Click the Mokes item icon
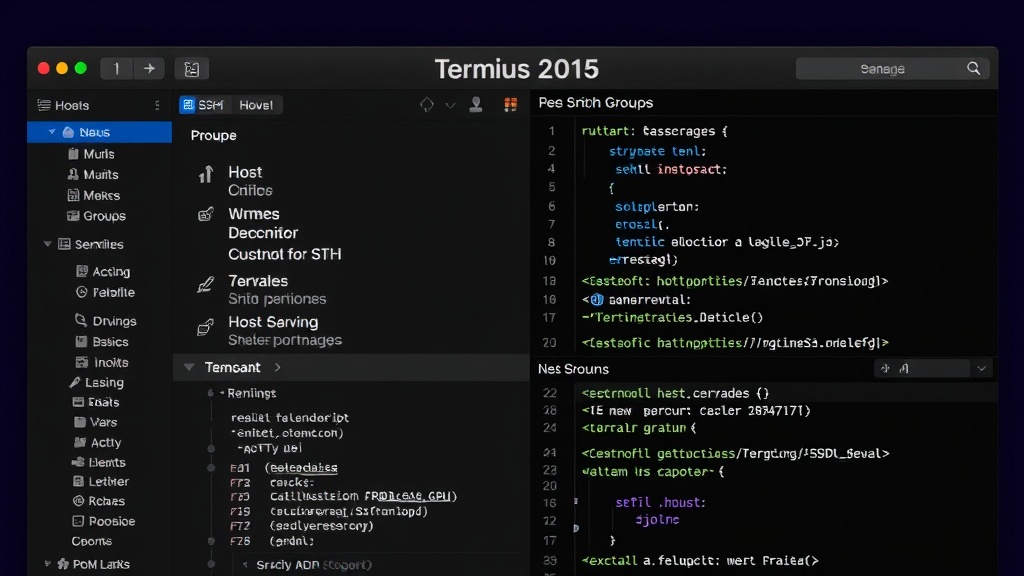This screenshot has height=576, width=1024. point(73,195)
